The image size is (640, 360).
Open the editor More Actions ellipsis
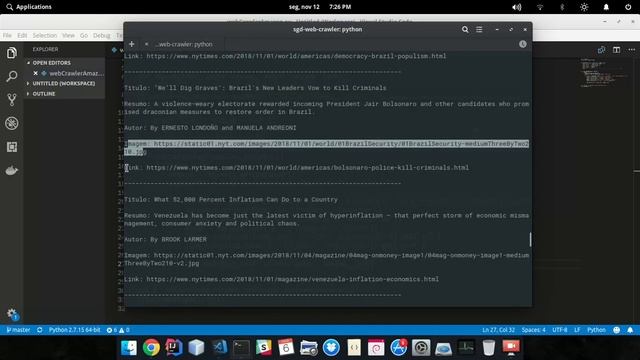coord(631,50)
